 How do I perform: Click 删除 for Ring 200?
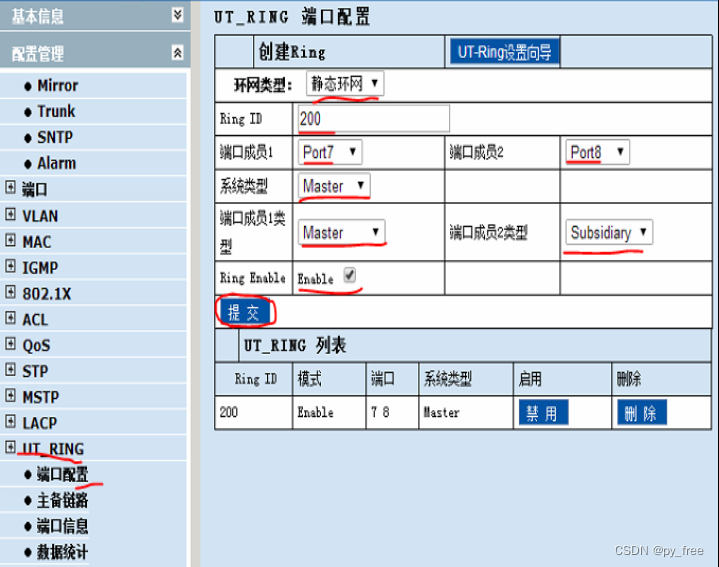642,413
